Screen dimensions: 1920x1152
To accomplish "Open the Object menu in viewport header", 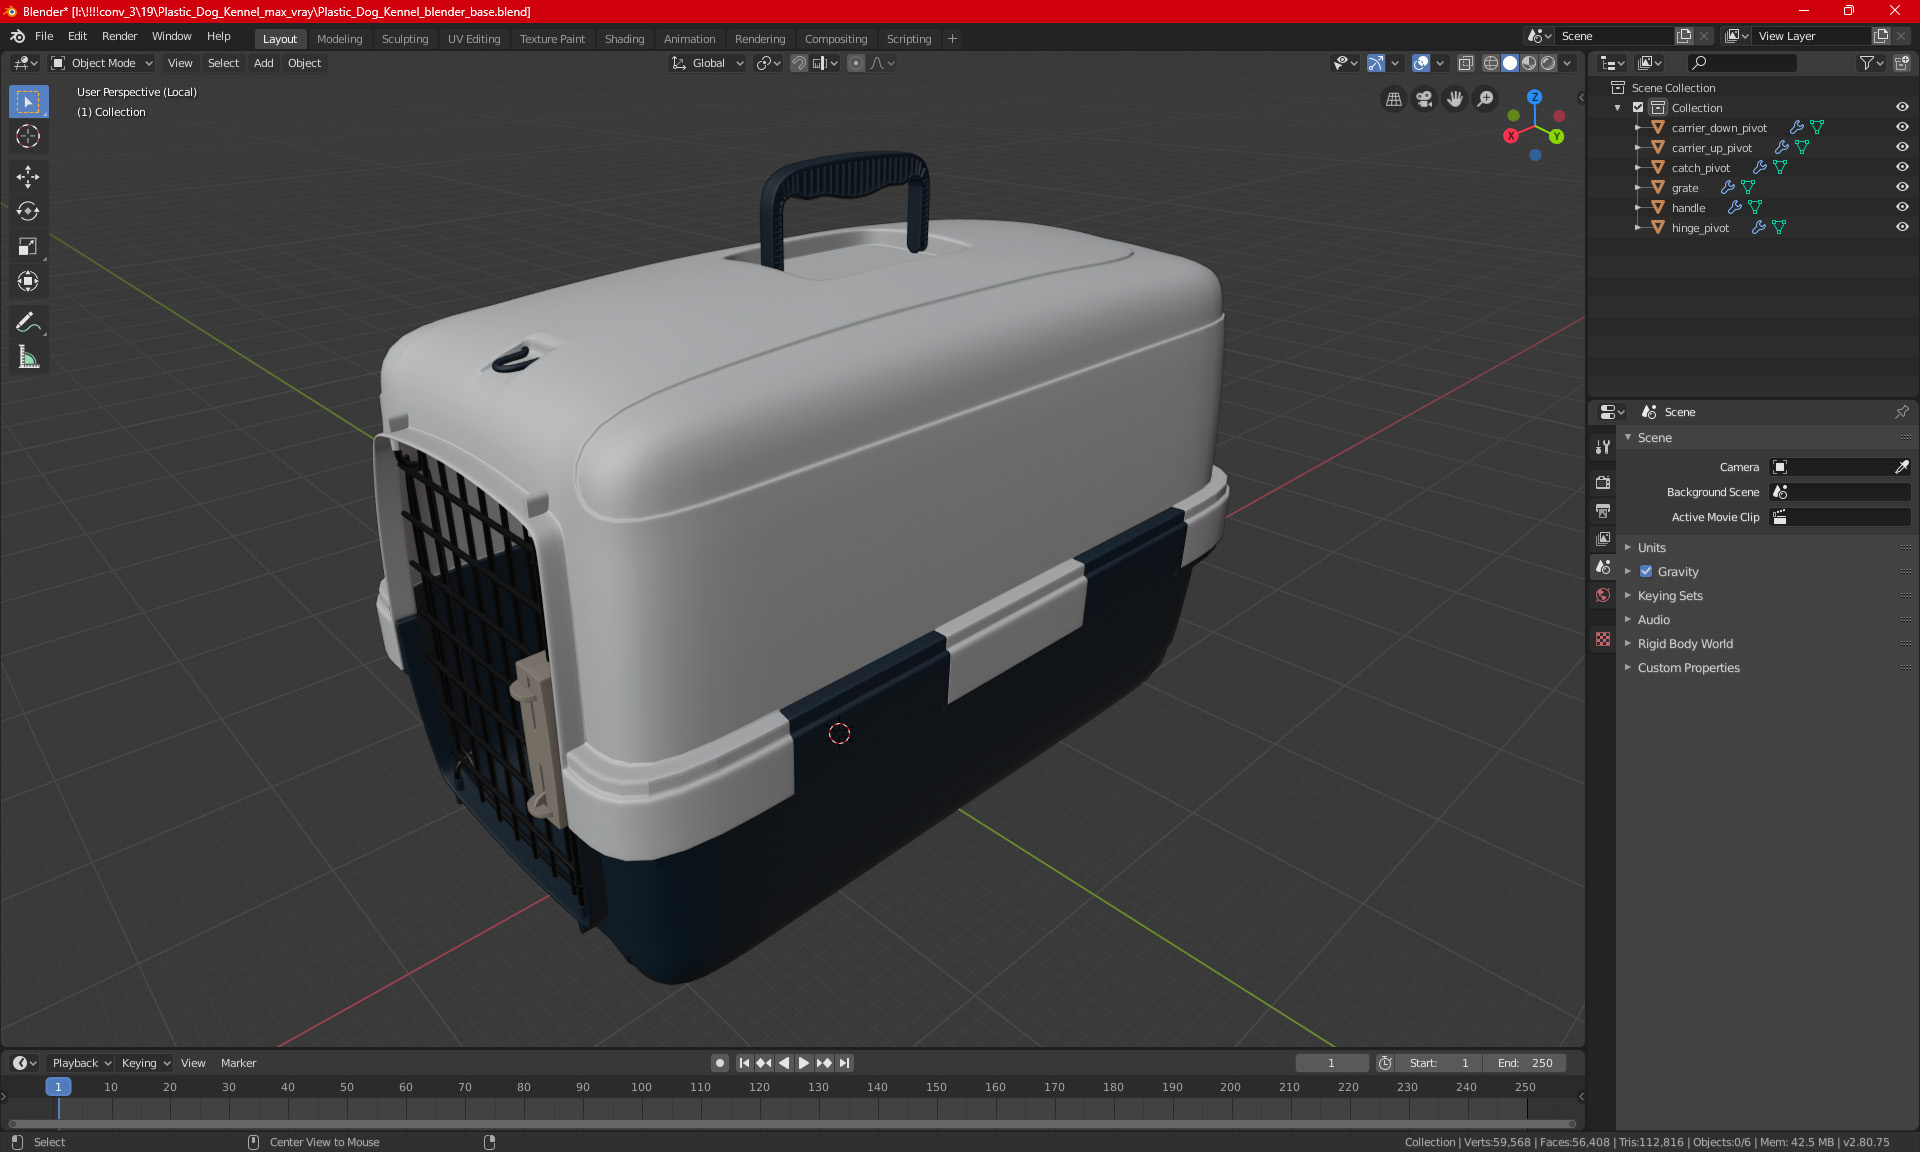I will pos(304,63).
